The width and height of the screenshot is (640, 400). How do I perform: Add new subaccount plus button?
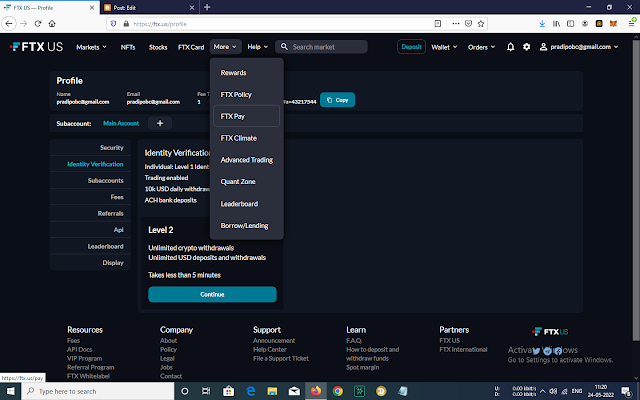160,123
